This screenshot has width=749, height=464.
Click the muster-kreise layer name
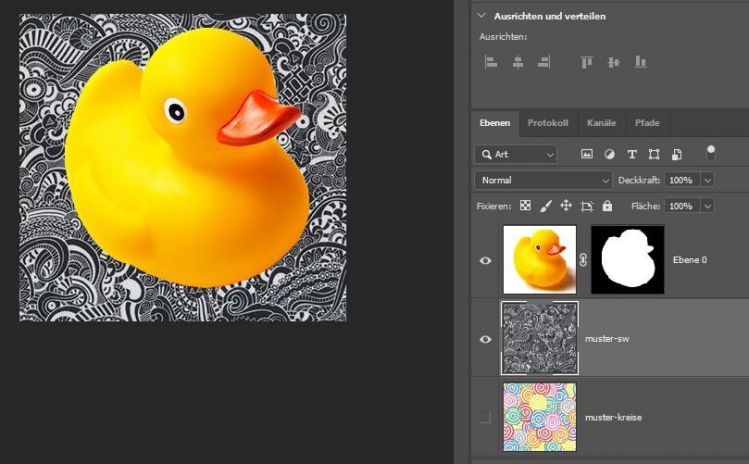click(x=613, y=418)
